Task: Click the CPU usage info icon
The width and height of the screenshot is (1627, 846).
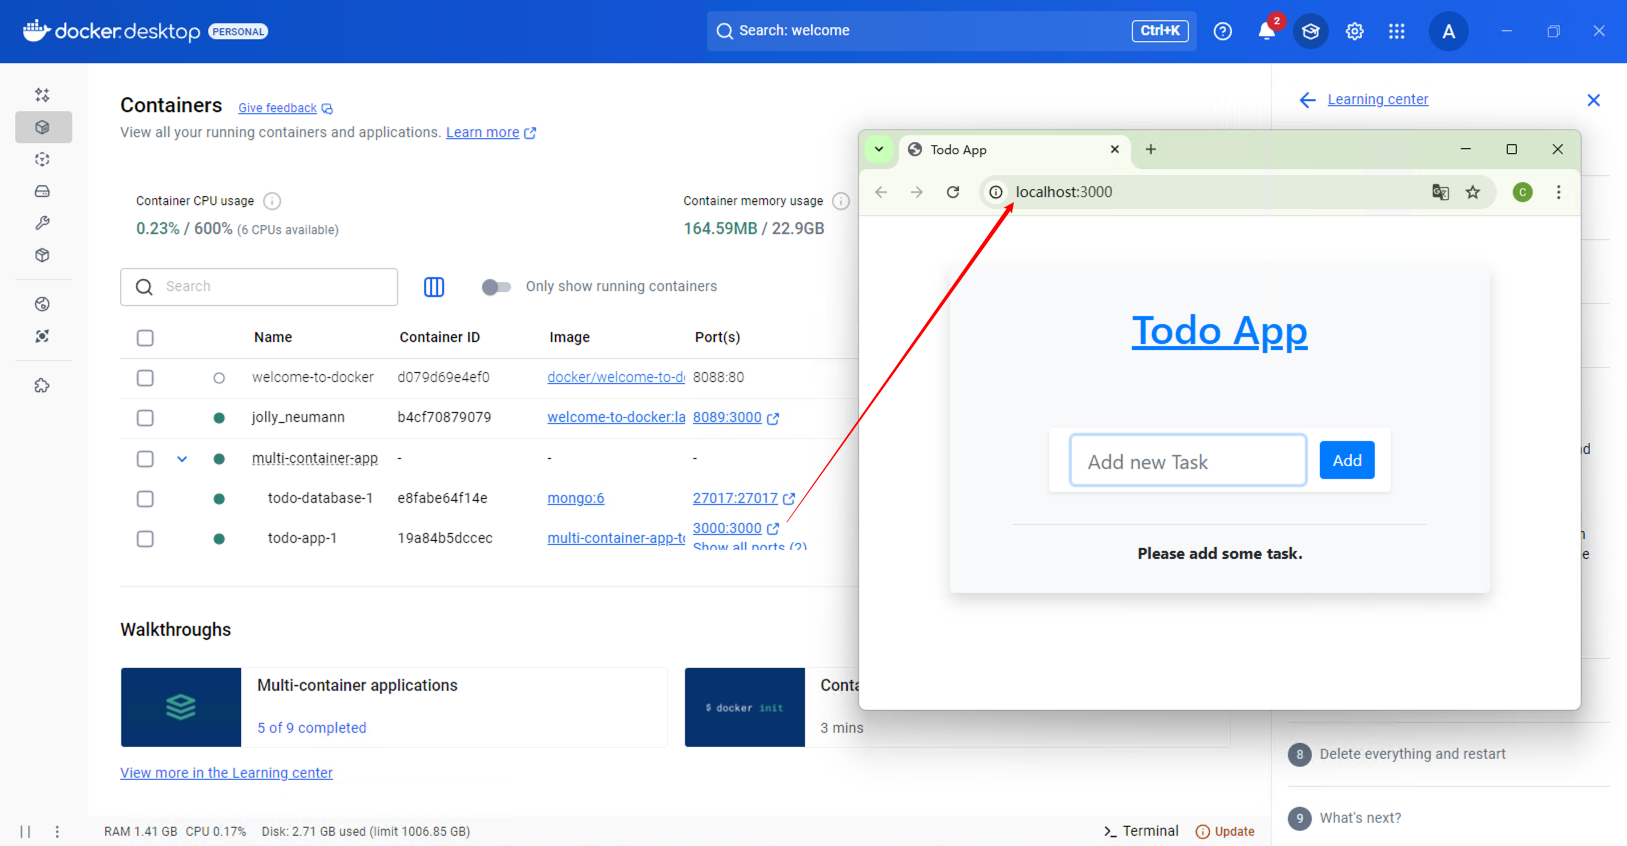Action: point(272,201)
